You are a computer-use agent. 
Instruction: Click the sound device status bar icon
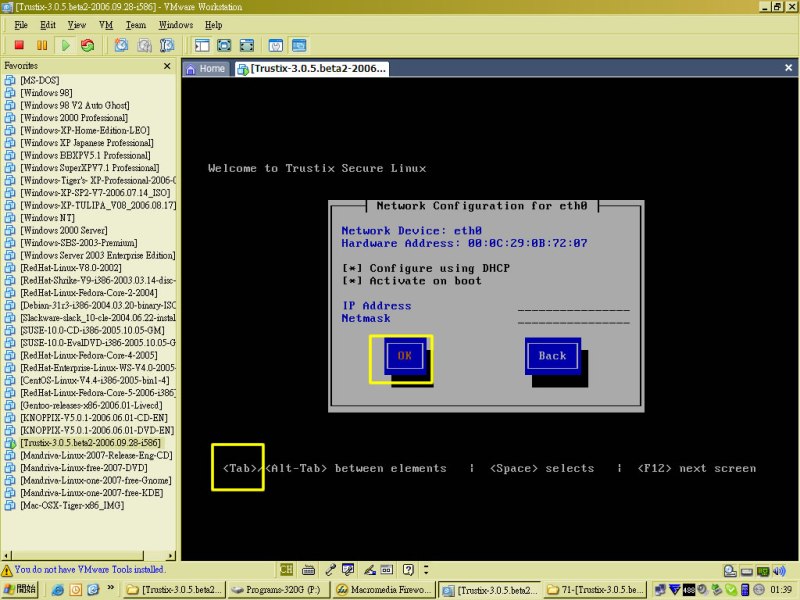[779, 571]
